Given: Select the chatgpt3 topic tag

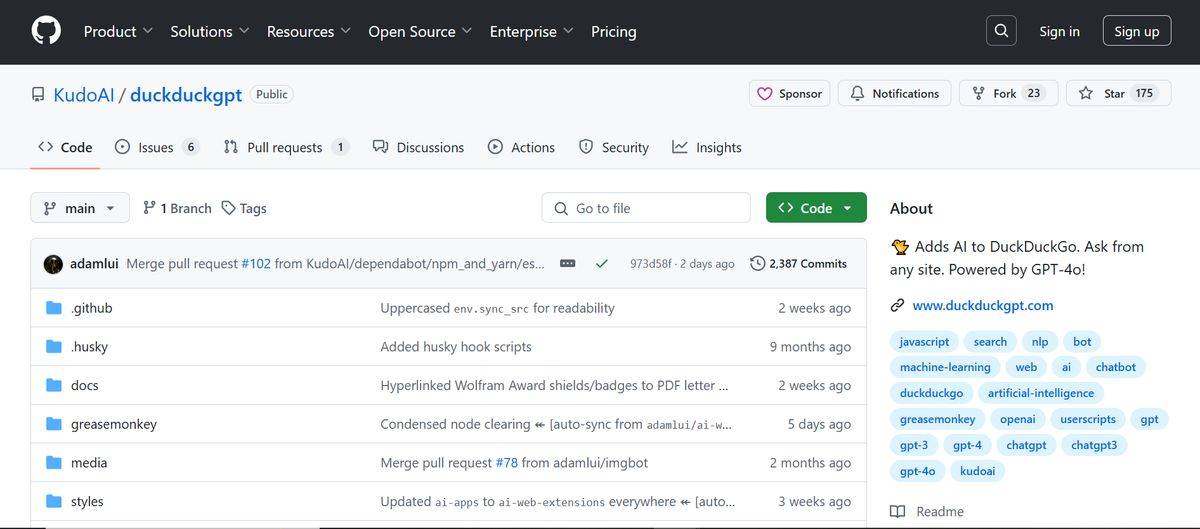Looking at the screenshot, I should [1094, 445].
